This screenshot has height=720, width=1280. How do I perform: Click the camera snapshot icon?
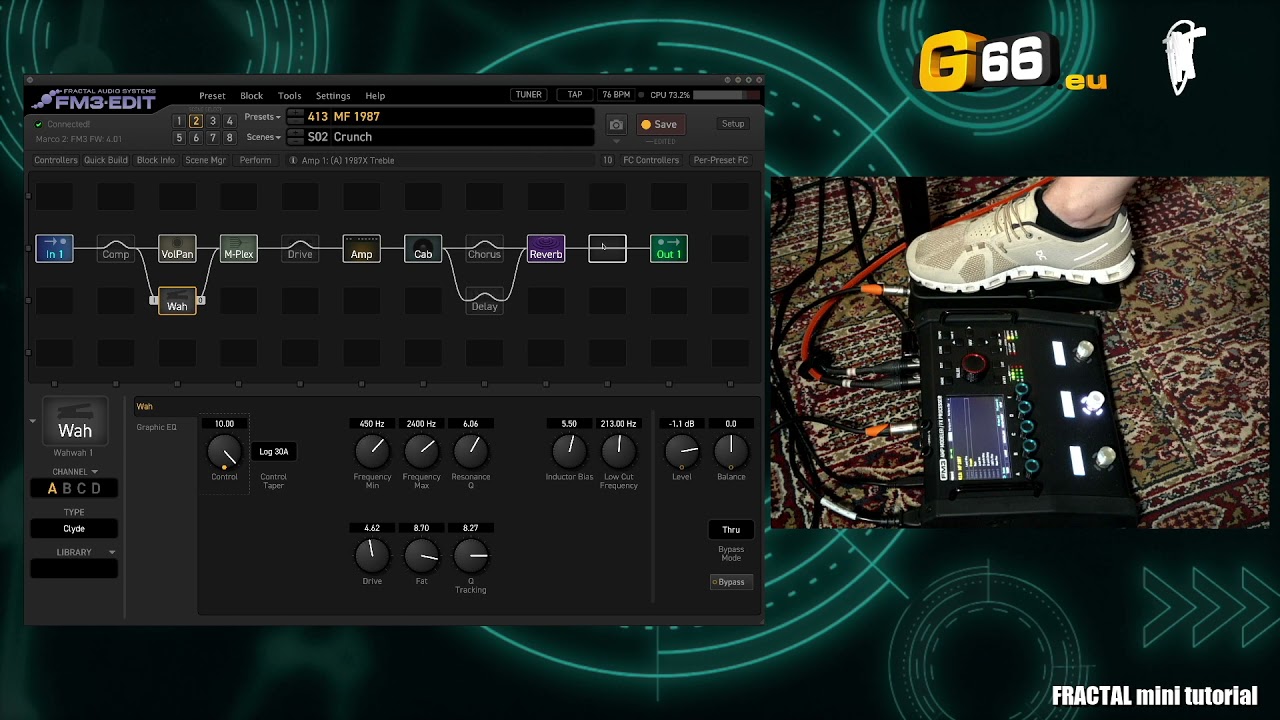(x=616, y=124)
